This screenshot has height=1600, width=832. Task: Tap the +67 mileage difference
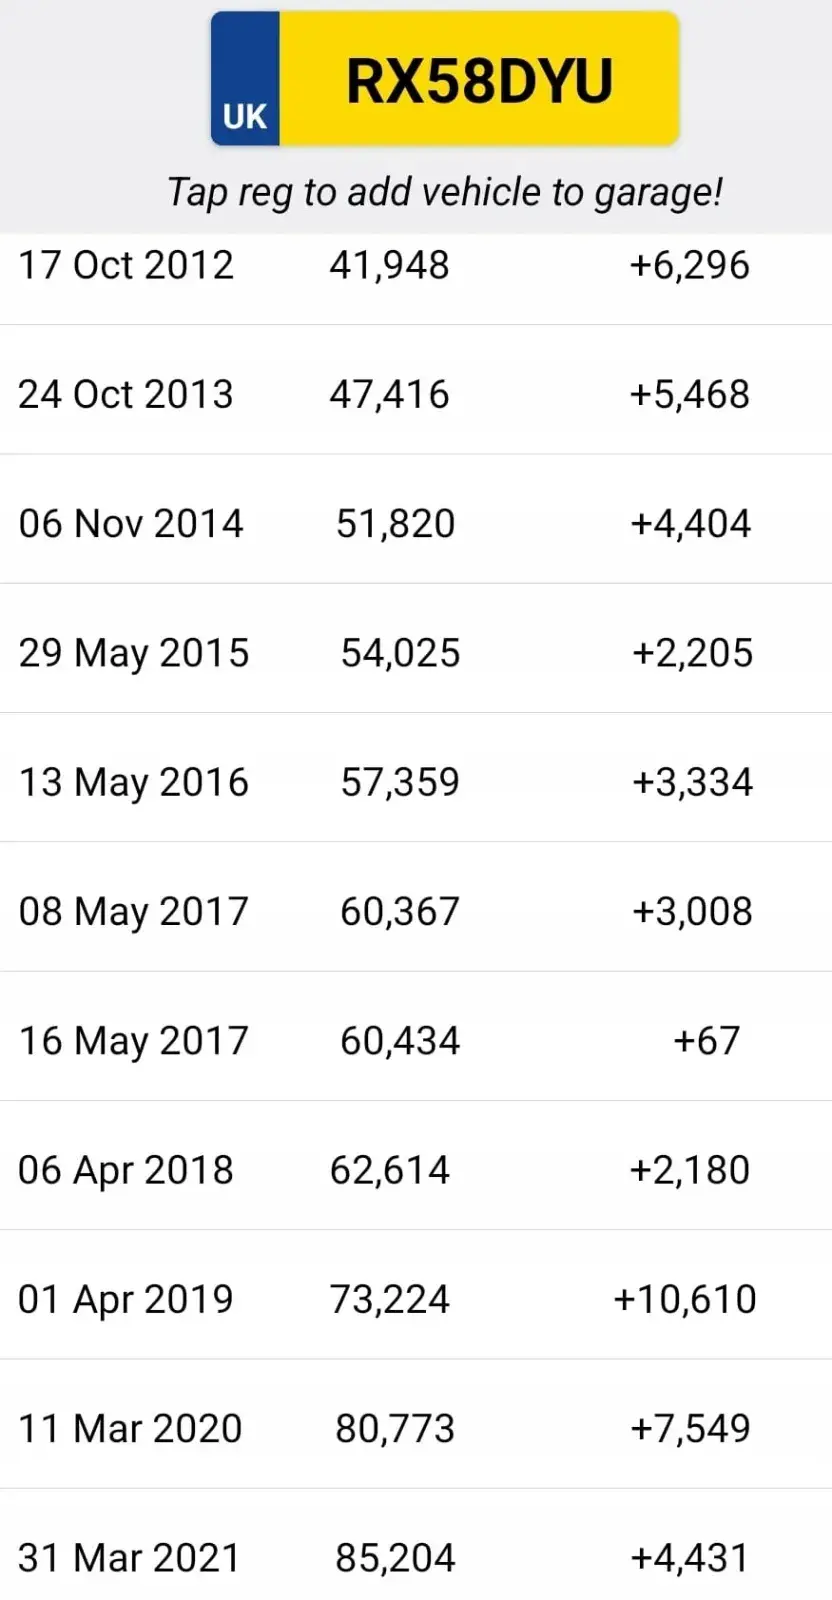tap(706, 1040)
